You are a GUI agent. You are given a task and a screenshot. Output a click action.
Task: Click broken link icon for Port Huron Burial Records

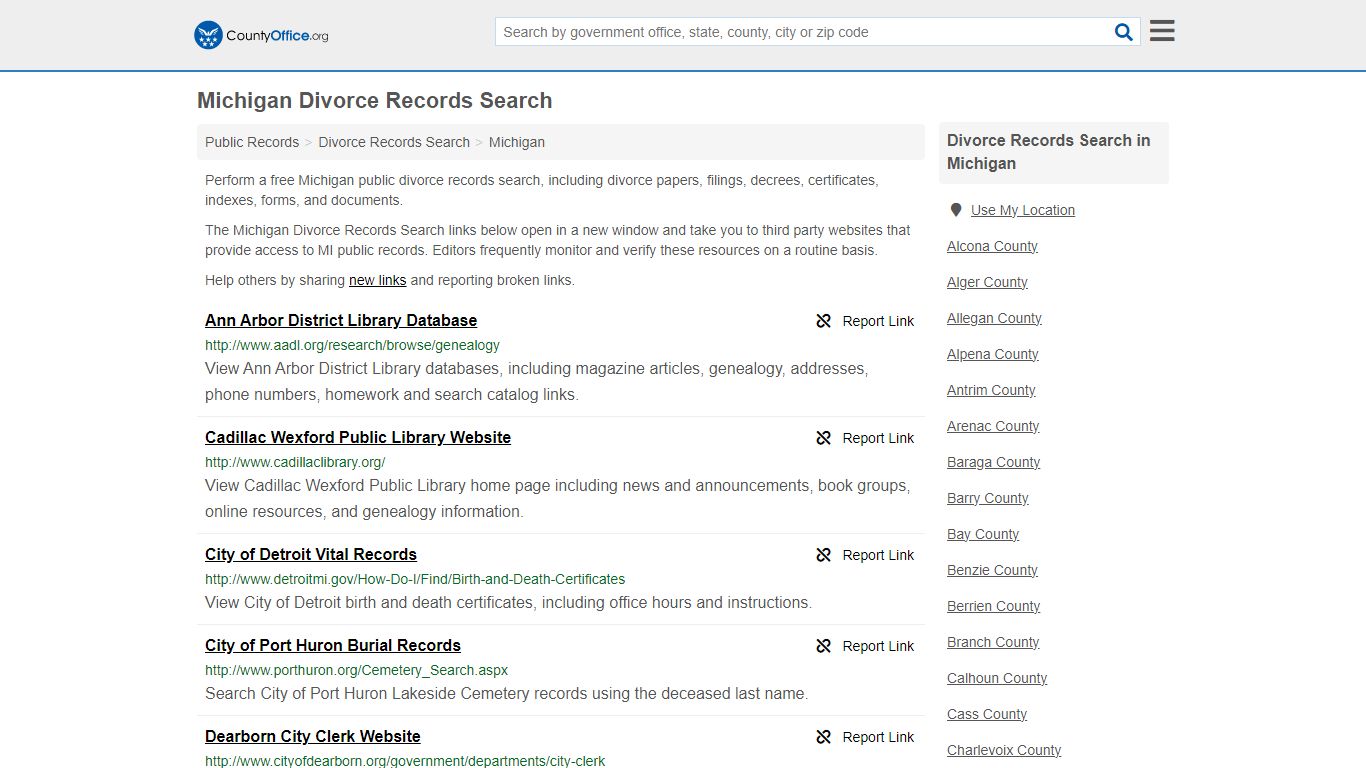824,646
